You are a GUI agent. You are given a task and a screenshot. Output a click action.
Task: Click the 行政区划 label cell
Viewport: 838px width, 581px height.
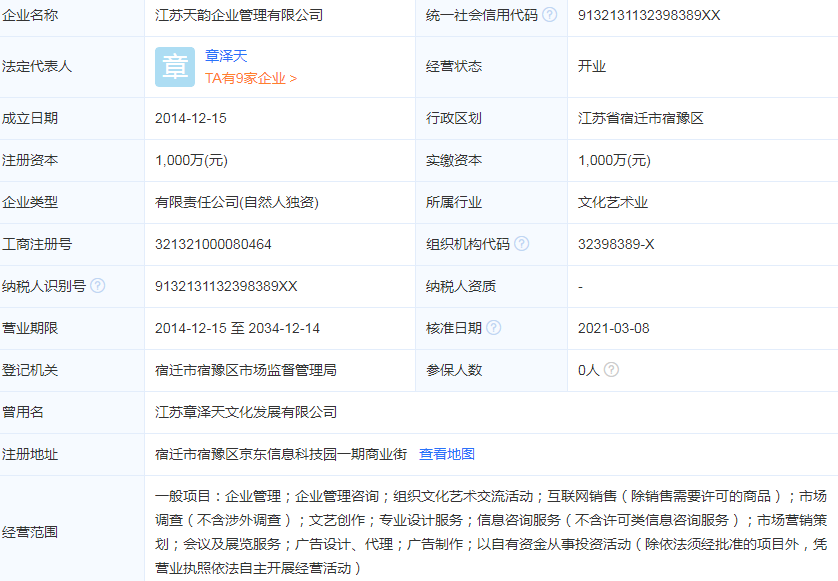491,118
